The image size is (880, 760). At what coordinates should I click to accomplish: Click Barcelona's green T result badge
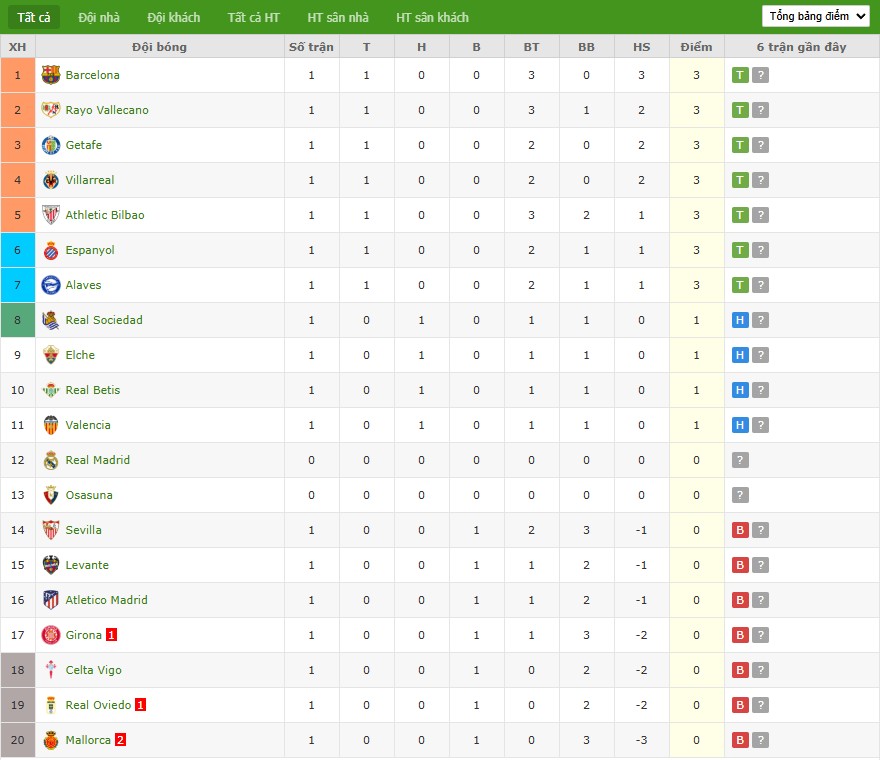point(740,75)
